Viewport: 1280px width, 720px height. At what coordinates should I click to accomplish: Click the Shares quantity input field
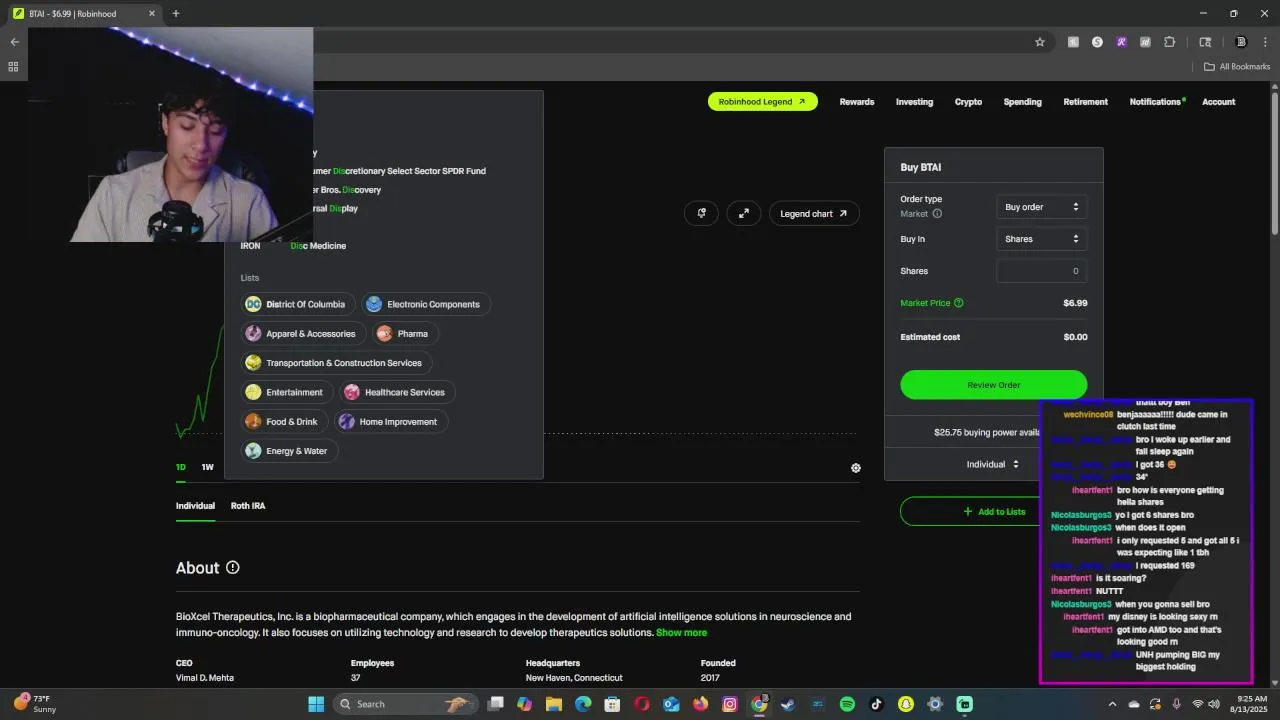[1041, 271]
